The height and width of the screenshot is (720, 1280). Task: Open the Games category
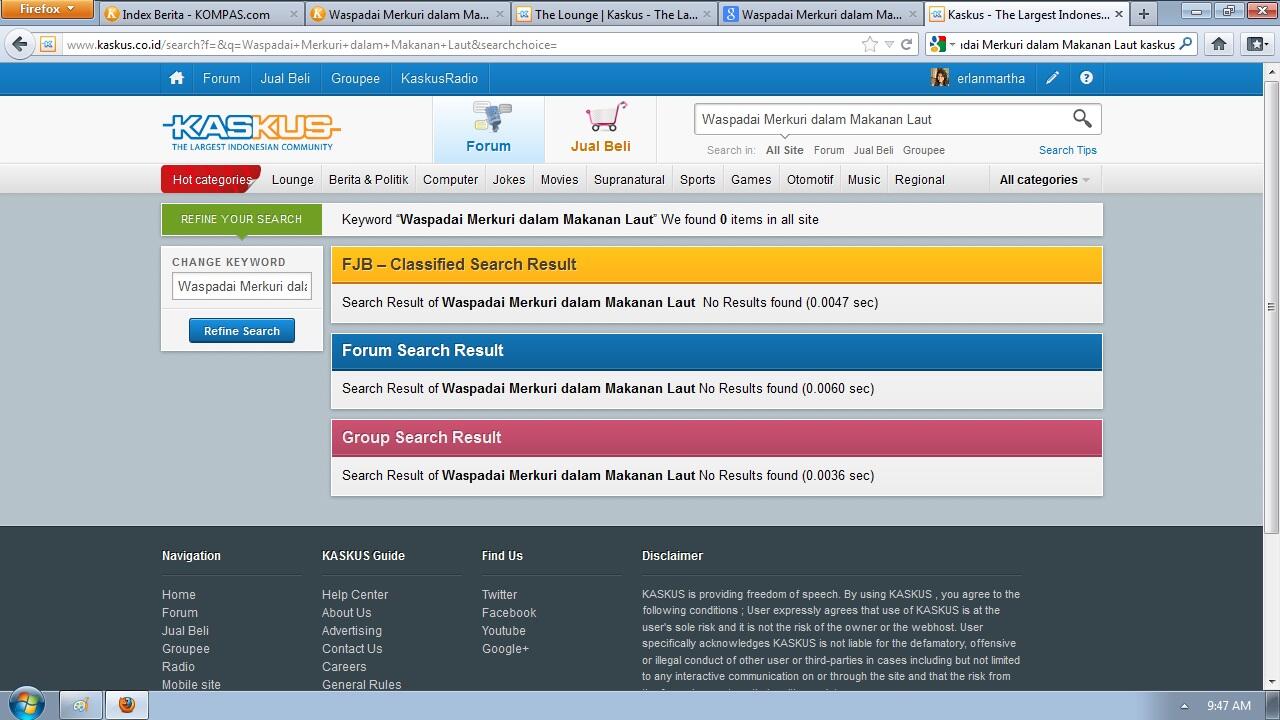(750, 180)
